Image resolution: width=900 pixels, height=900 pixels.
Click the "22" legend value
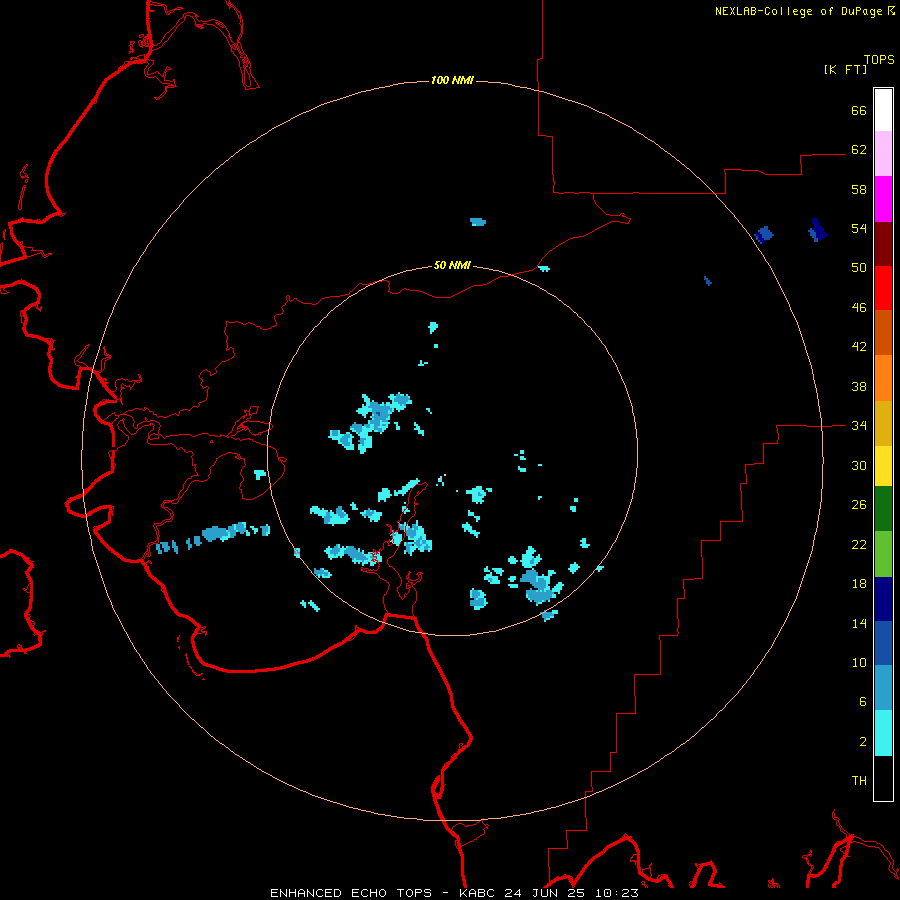(859, 545)
